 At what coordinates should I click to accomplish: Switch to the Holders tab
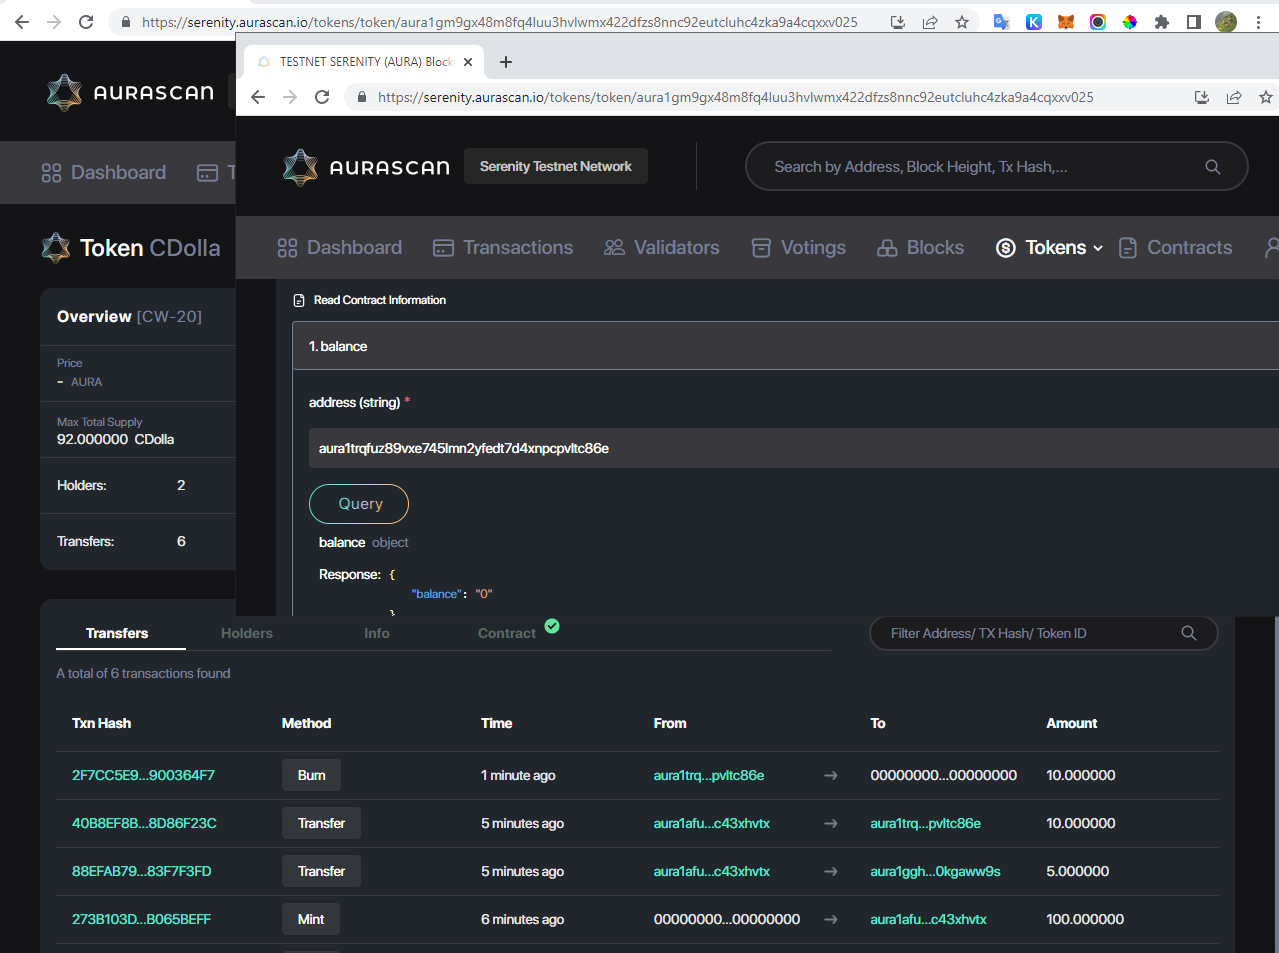[247, 633]
